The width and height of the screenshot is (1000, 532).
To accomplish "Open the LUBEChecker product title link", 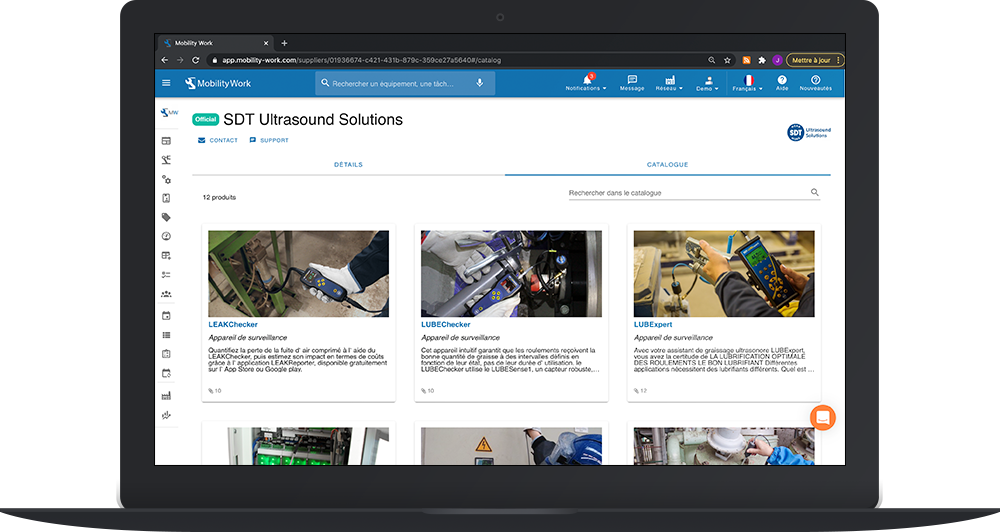I will 446,325.
